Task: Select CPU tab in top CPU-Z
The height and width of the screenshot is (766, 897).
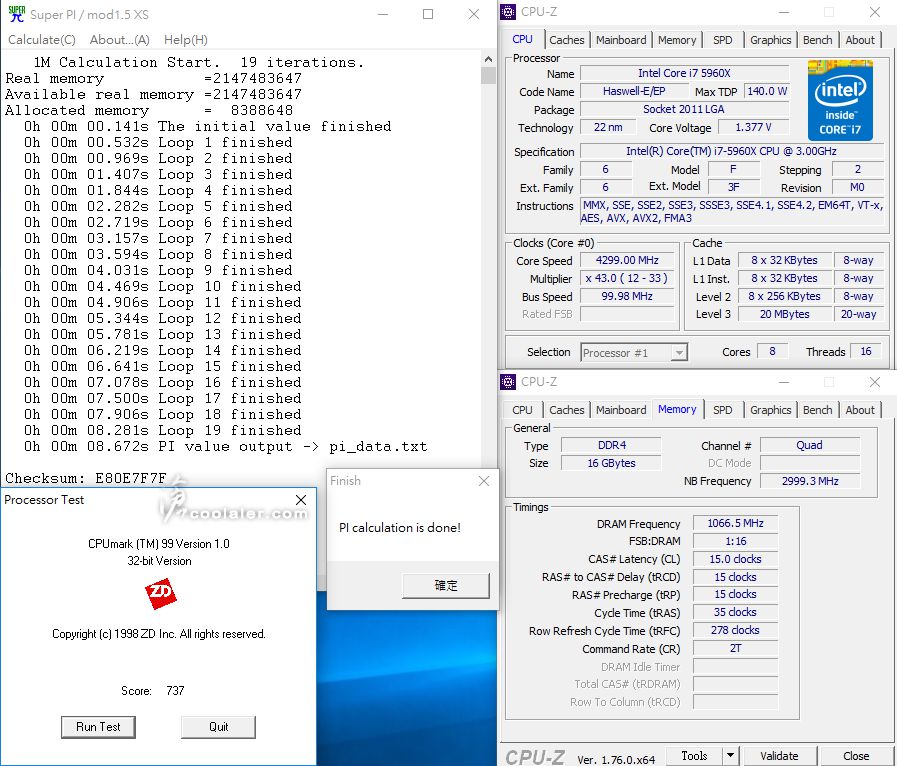Action: pos(522,39)
